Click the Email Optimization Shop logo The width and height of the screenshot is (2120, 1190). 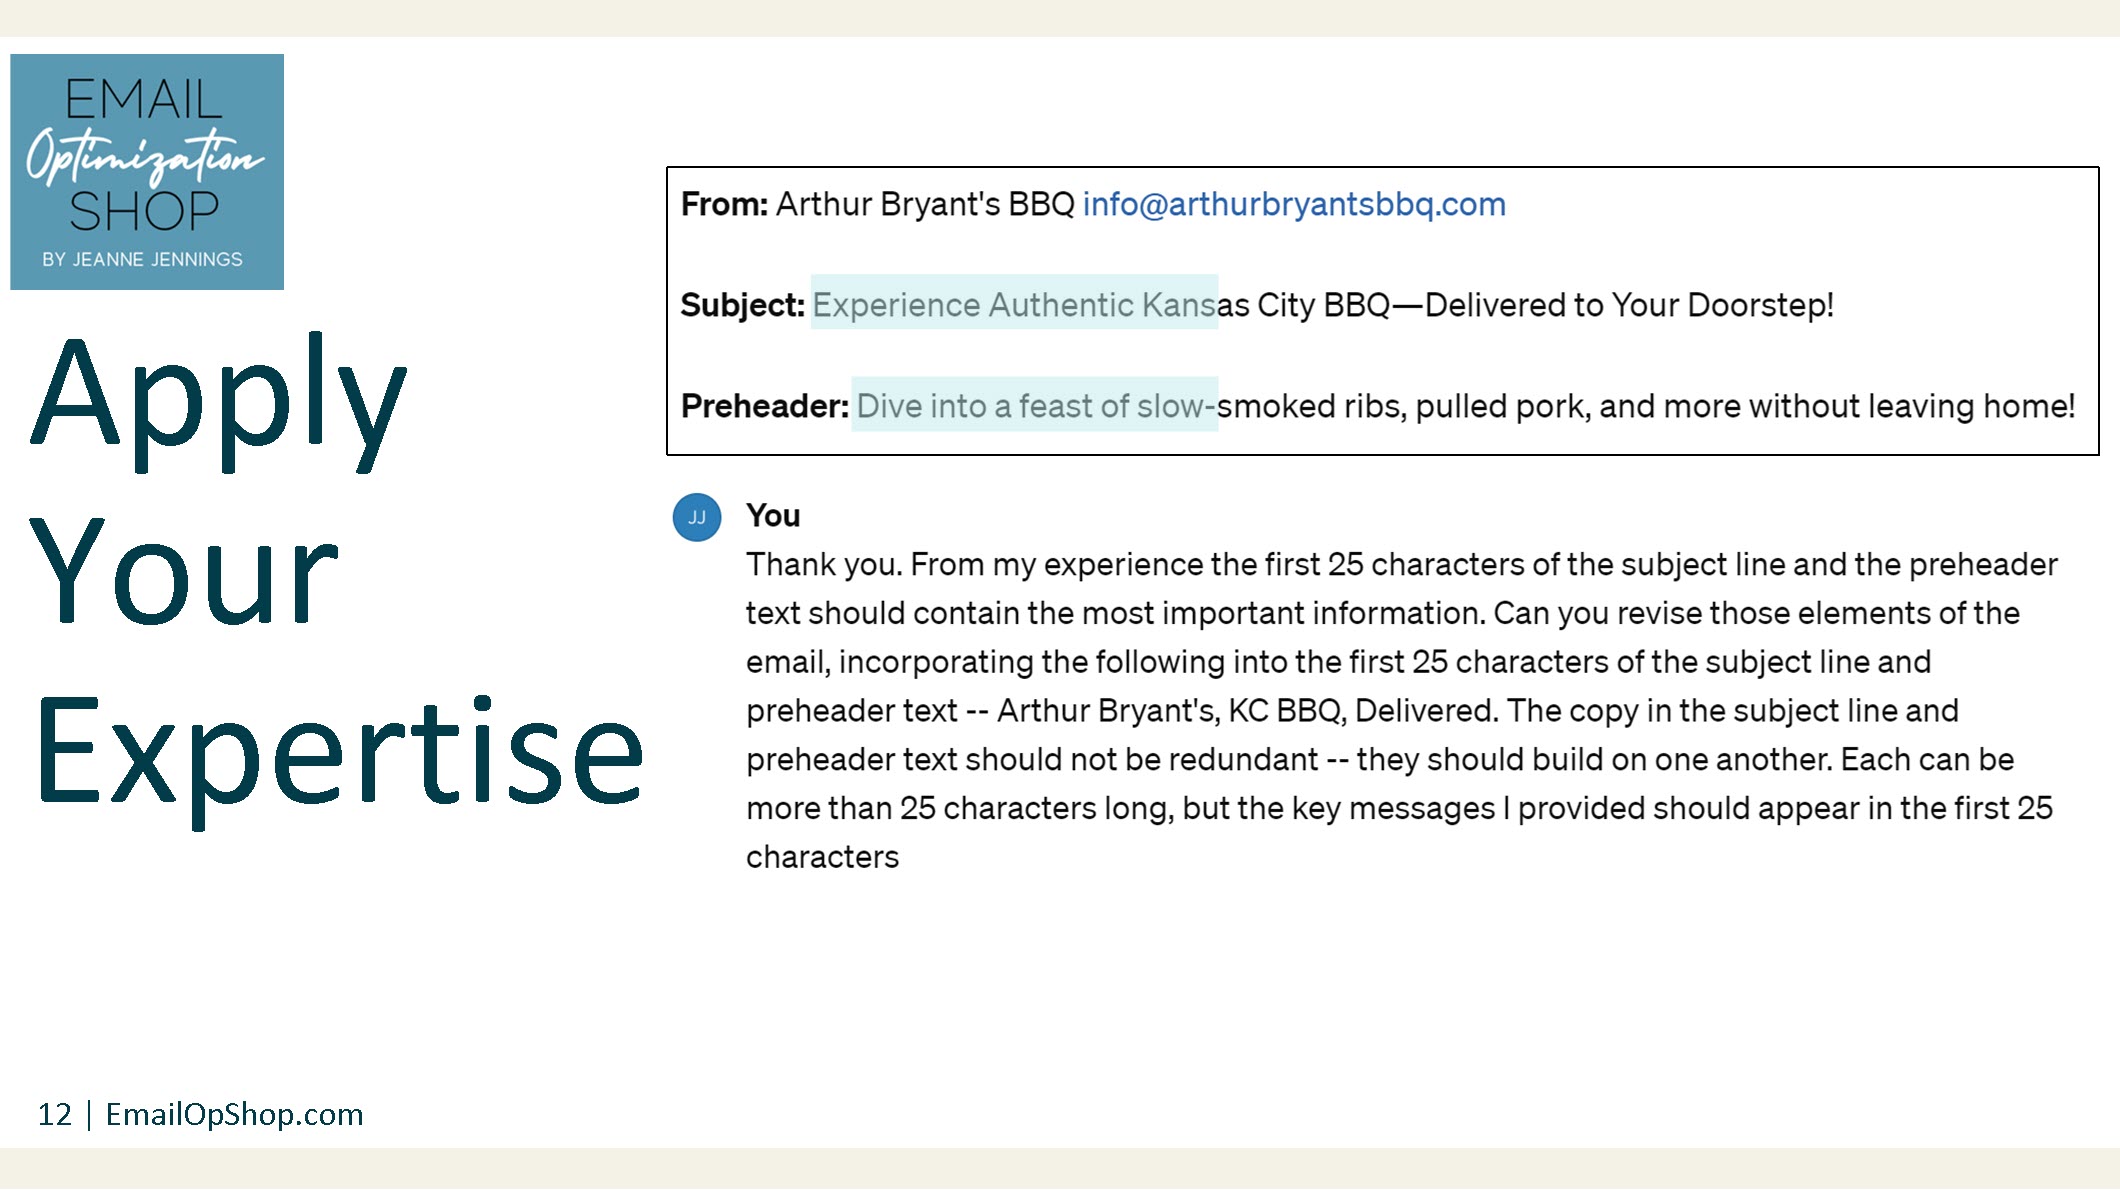pyautogui.click(x=147, y=172)
